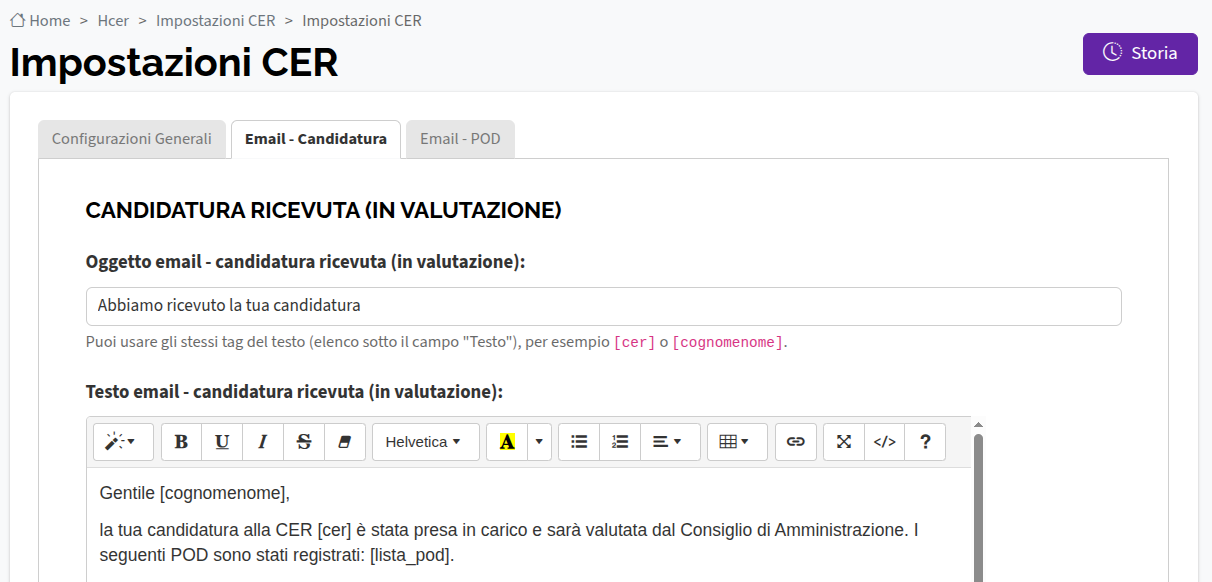Open the editor help dialog
Viewport: 1212px width, 582px height.
point(925,442)
